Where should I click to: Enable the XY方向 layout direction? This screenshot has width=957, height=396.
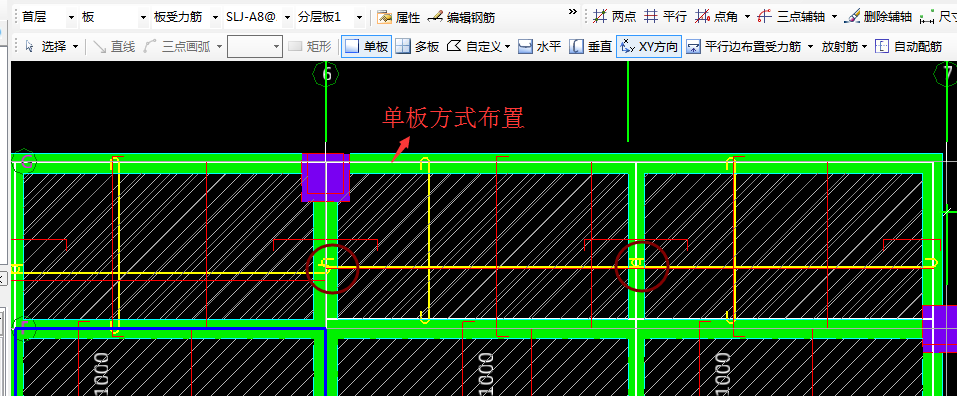(649, 46)
